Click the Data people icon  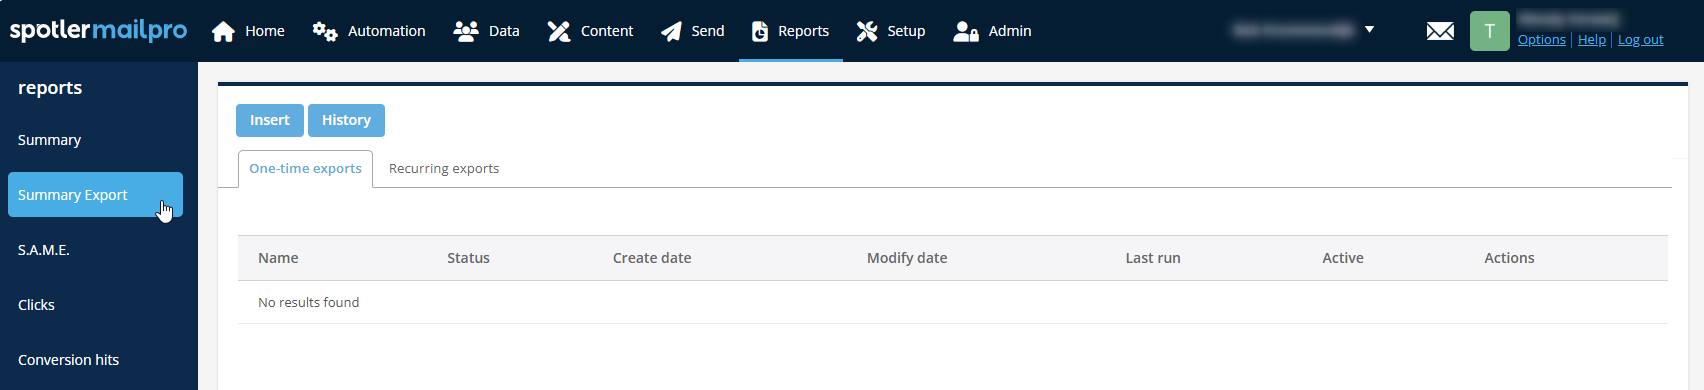465,31
